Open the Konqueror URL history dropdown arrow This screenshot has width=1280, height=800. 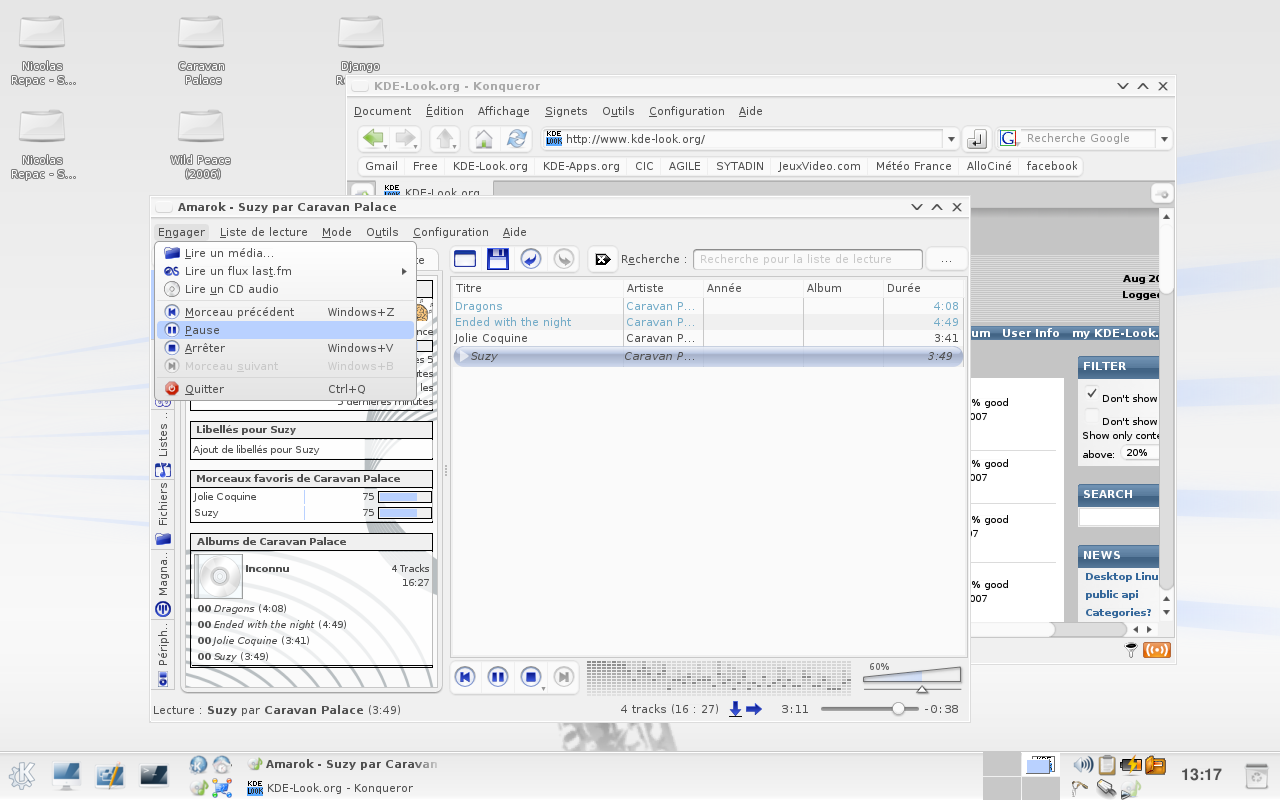[952, 139]
